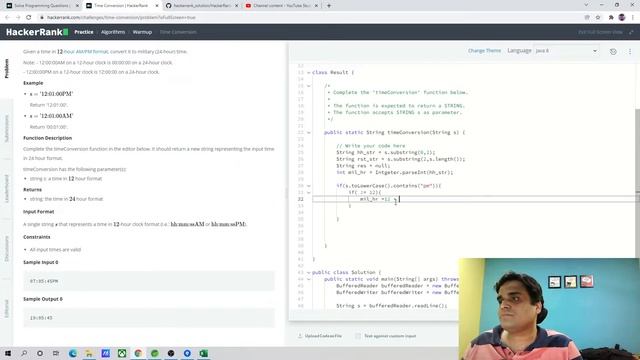Screen dimensions: 640x360
Task: Switch to Chrome in taskbar
Action: [138, 353]
